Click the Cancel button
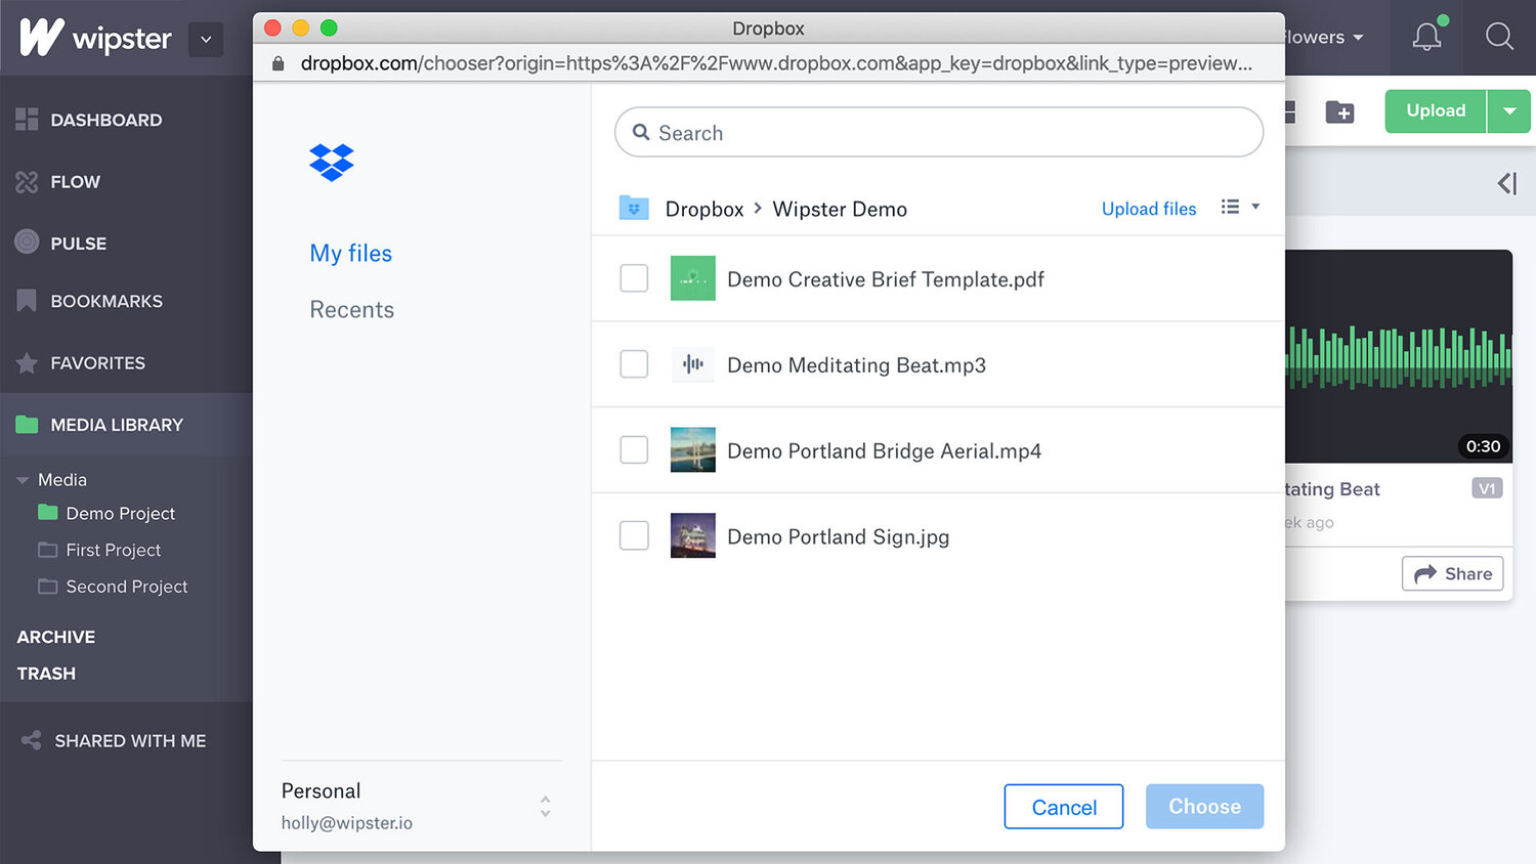 pyautogui.click(x=1063, y=807)
